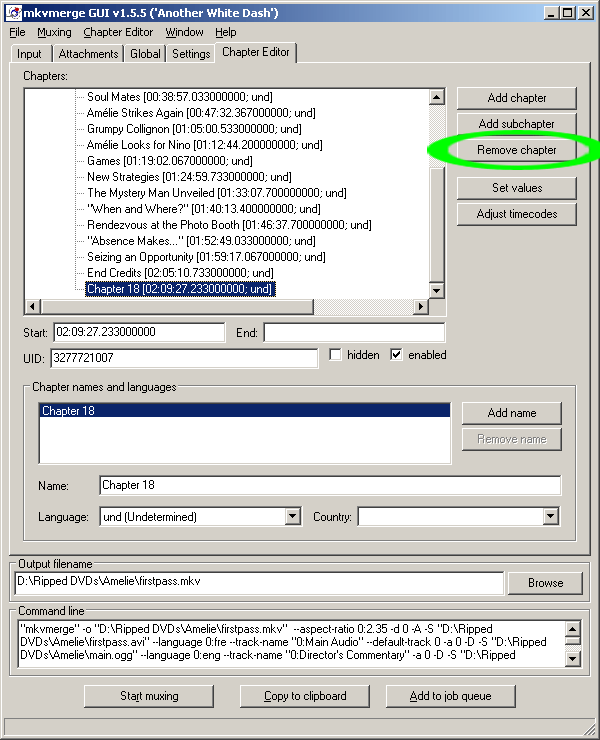Click the chapter list scroll left arrow
600x740 pixels.
pyautogui.click(x=32, y=306)
